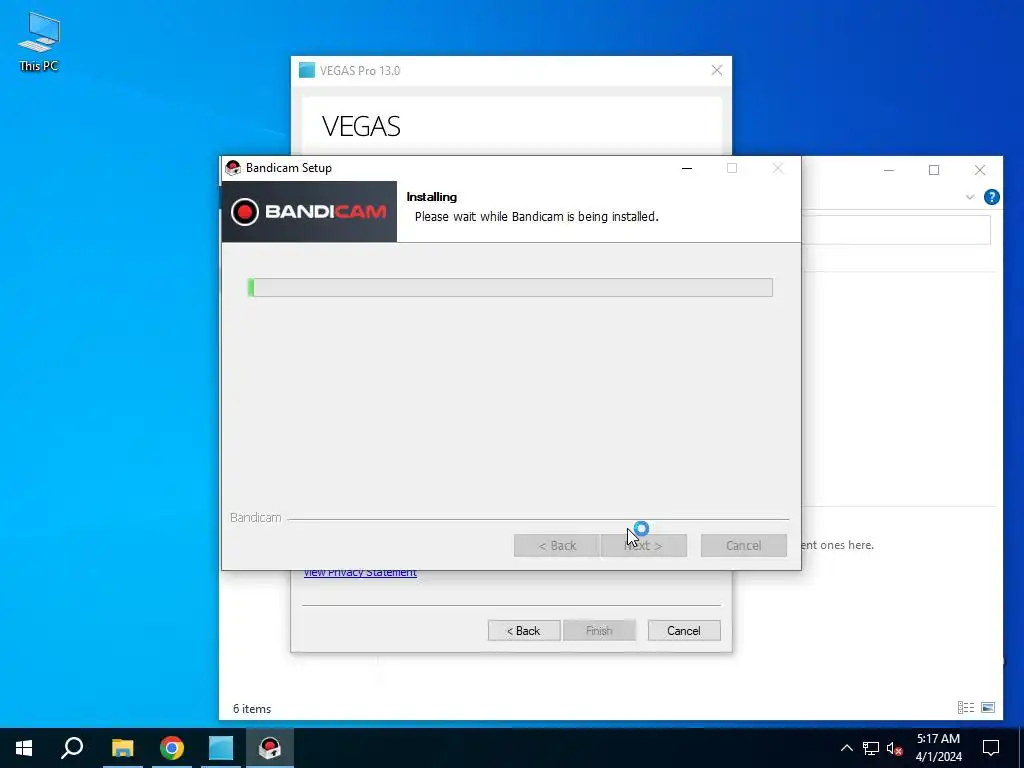Open taskbar search
The width and height of the screenshot is (1024, 768).
coord(72,748)
